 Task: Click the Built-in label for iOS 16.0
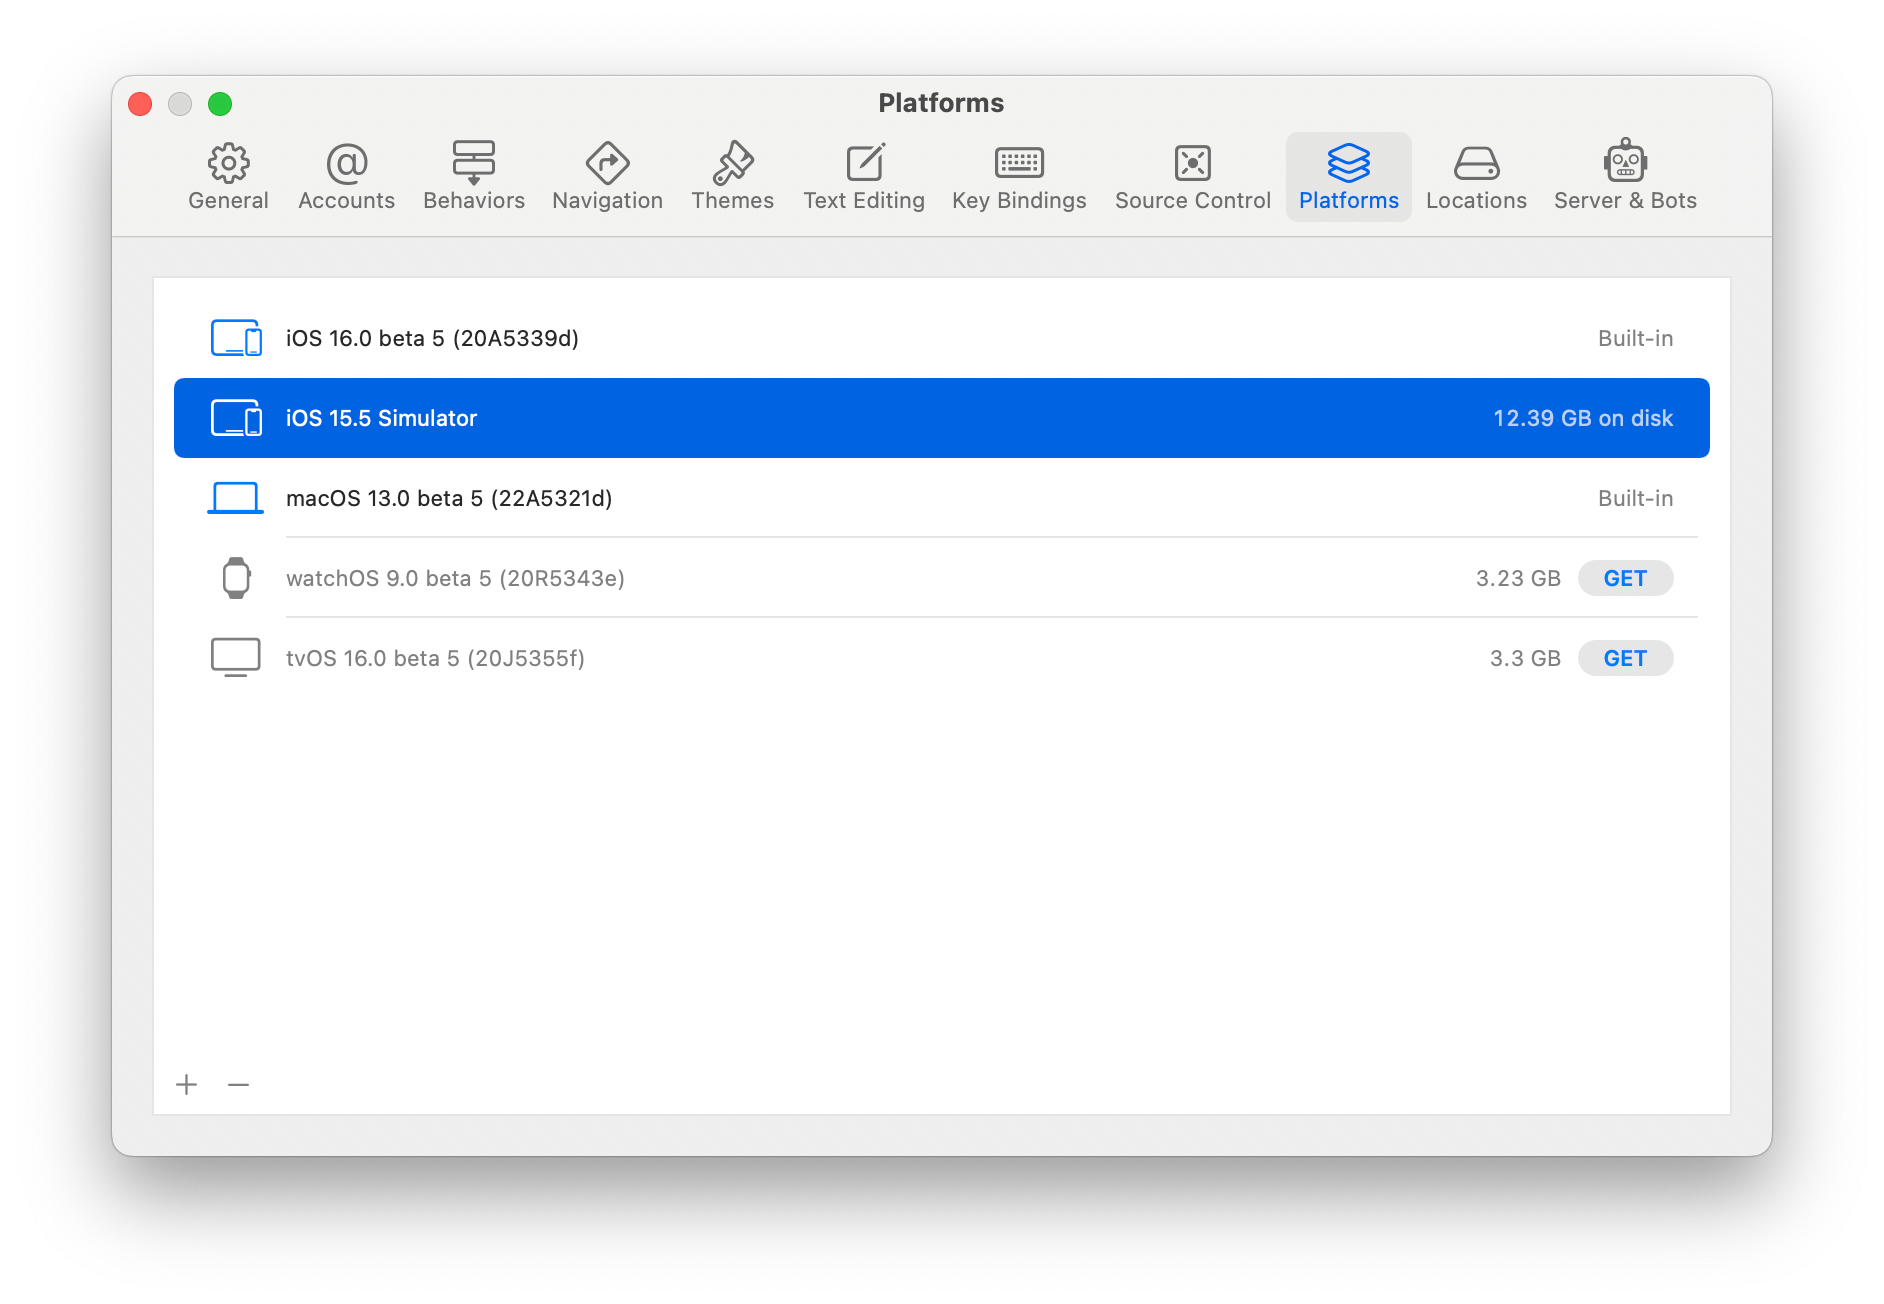click(x=1635, y=338)
